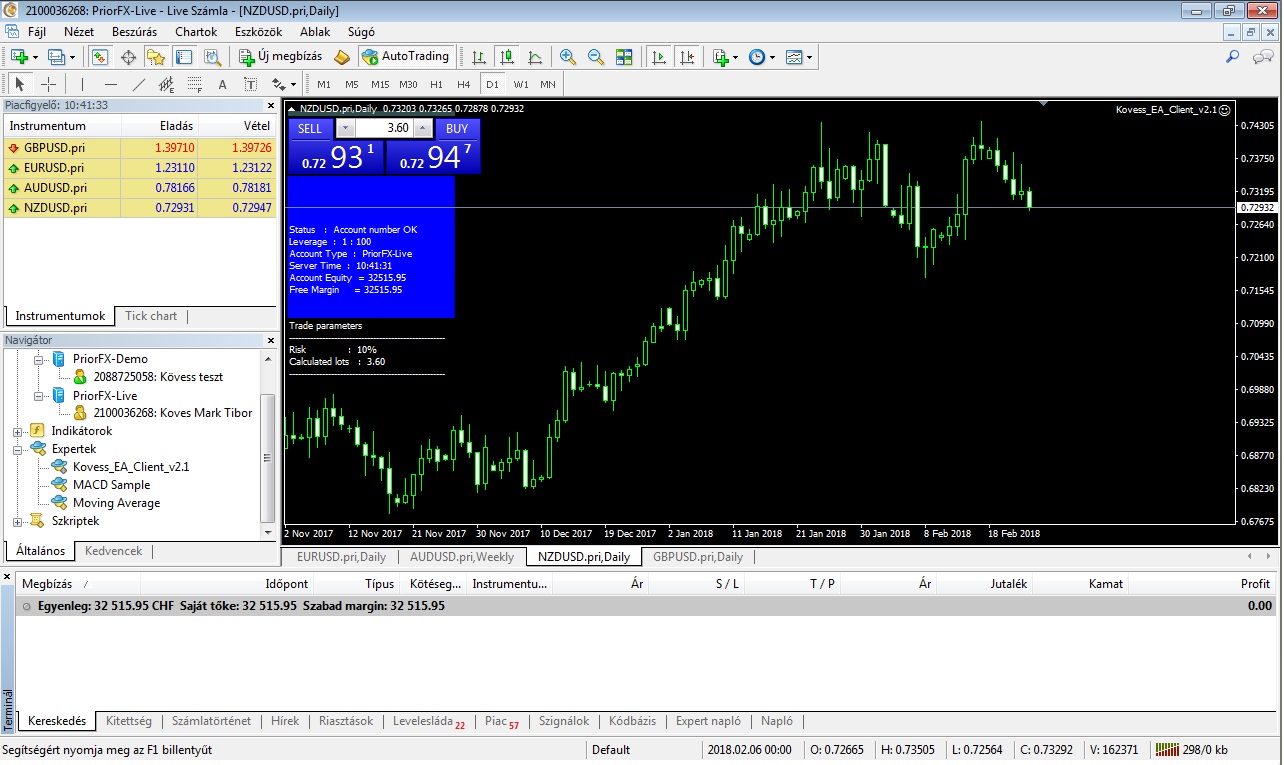Select the Crosshair cursor tool
Image resolution: width=1284 pixels, height=765 pixels.
48,84
